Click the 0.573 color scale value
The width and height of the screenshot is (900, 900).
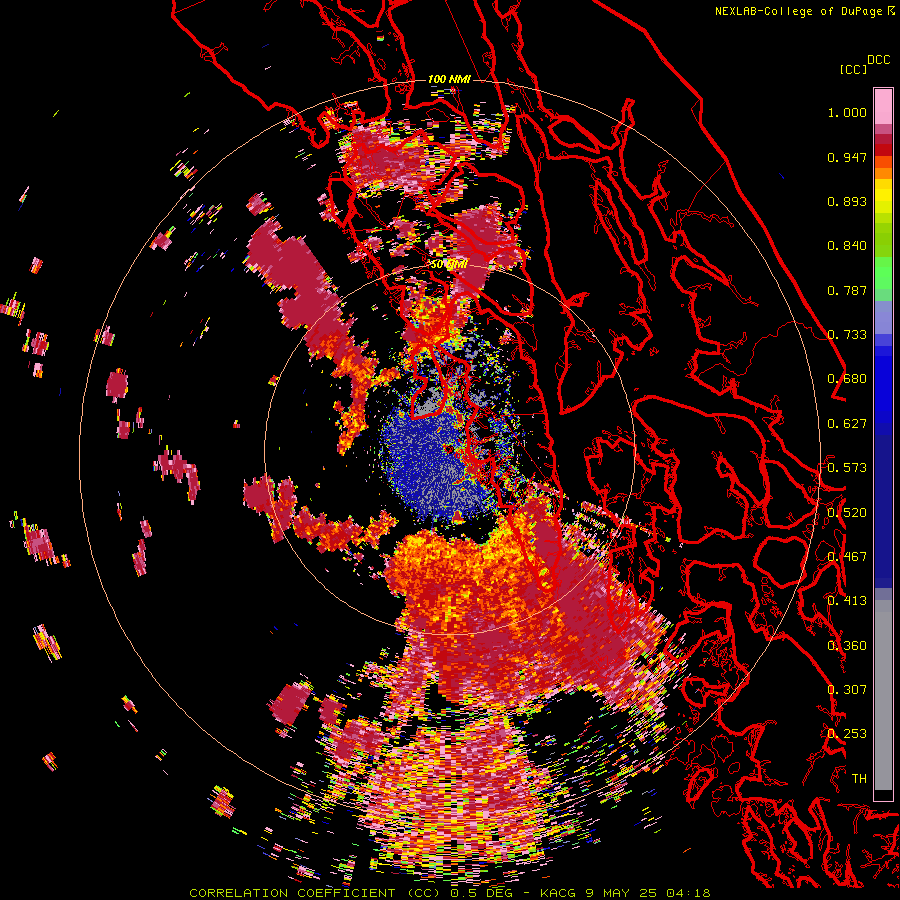847,468
